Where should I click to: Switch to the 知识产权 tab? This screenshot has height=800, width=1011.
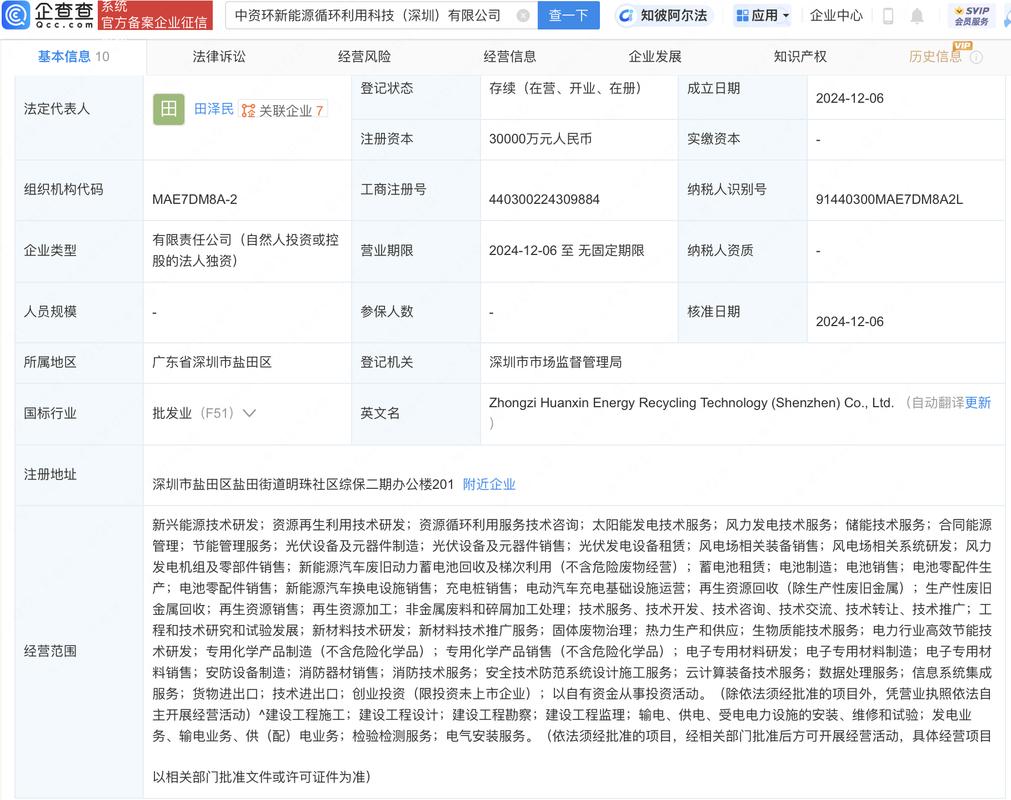[x=800, y=57]
